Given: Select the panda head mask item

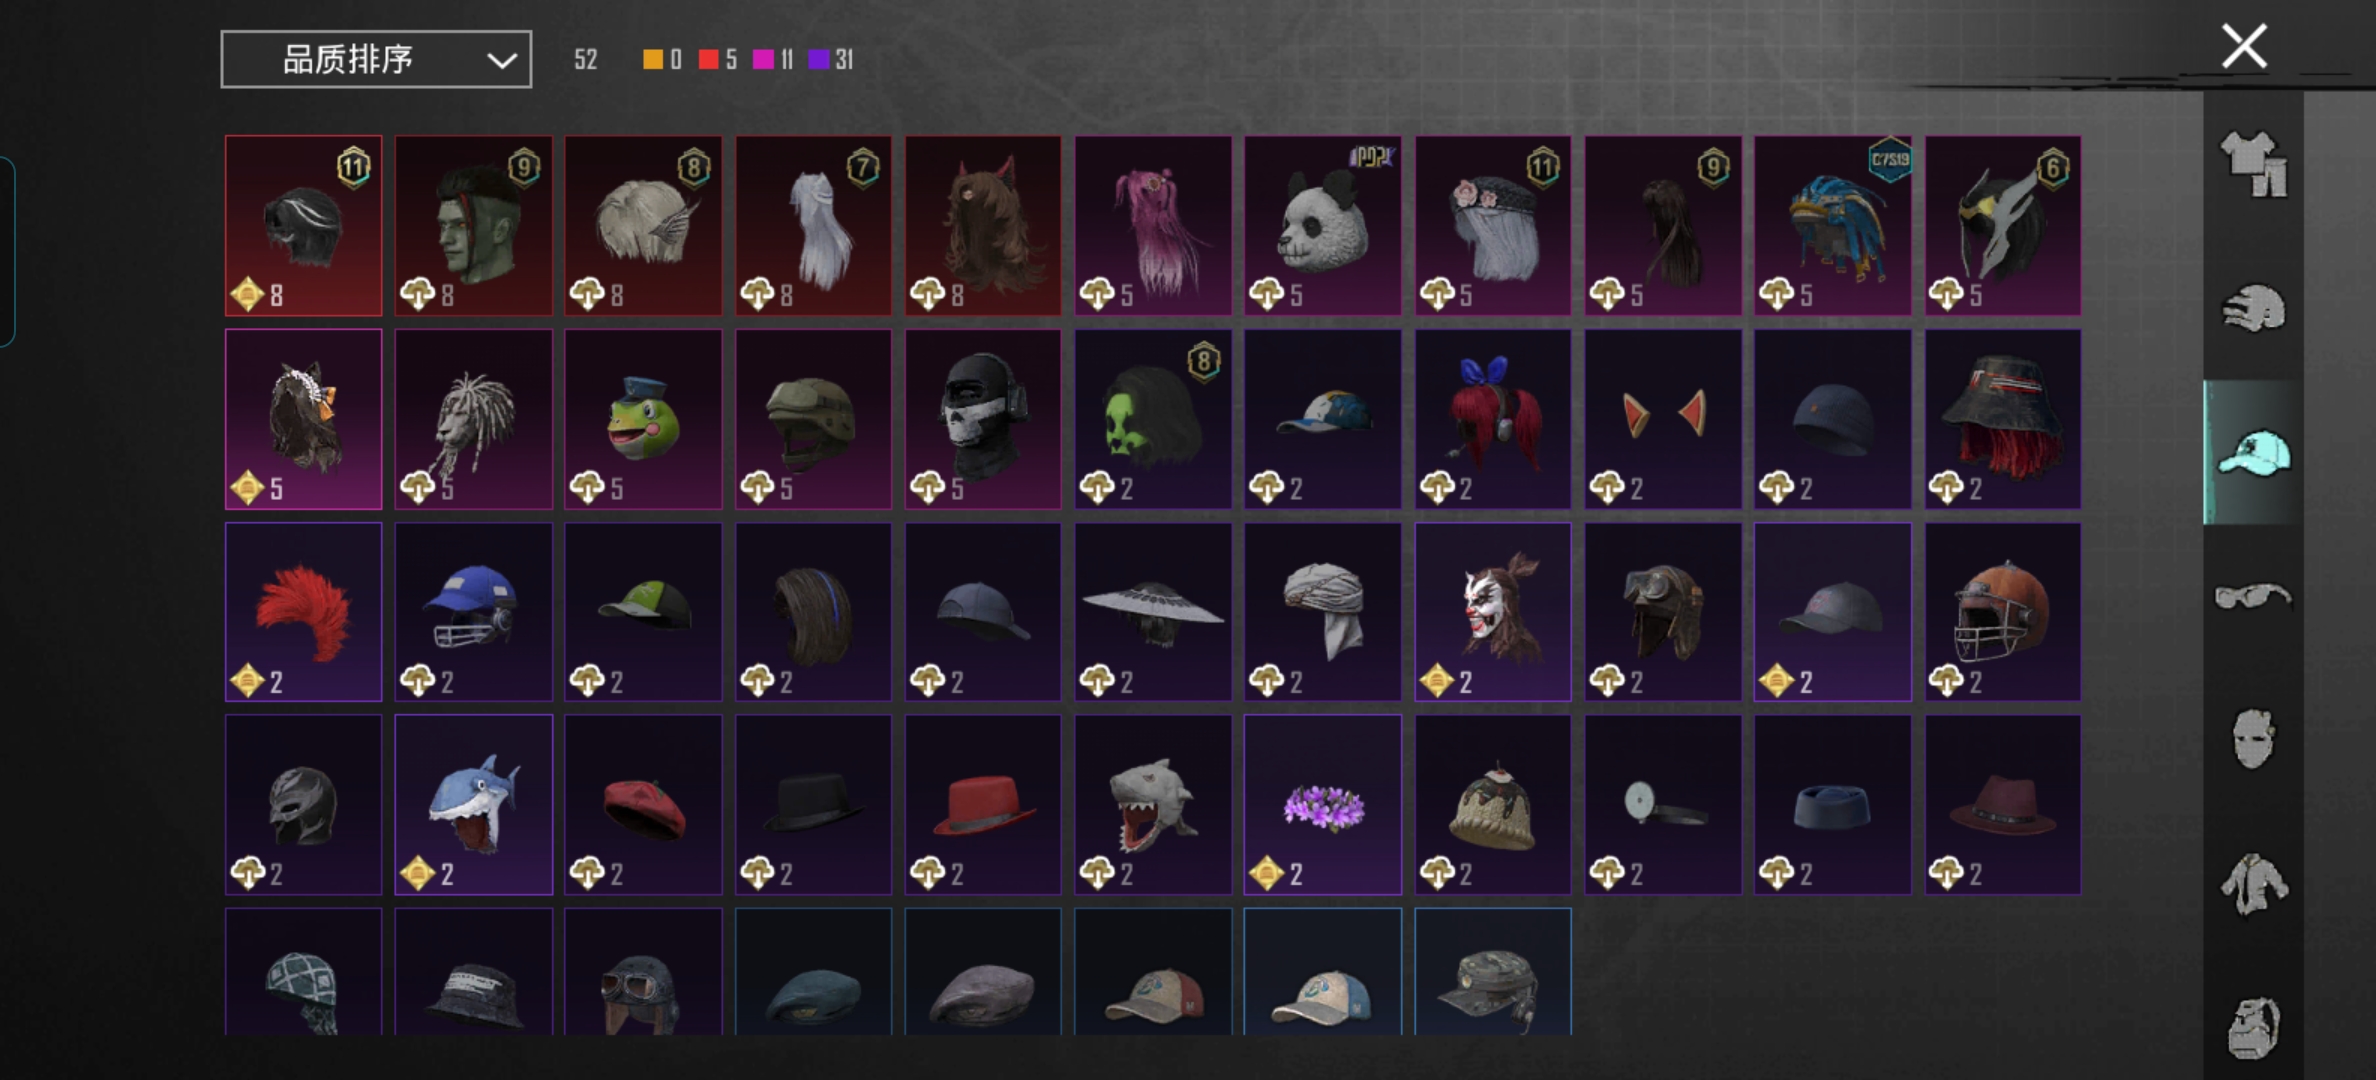Looking at the screenshot, I should click(x=1323, y=226).
